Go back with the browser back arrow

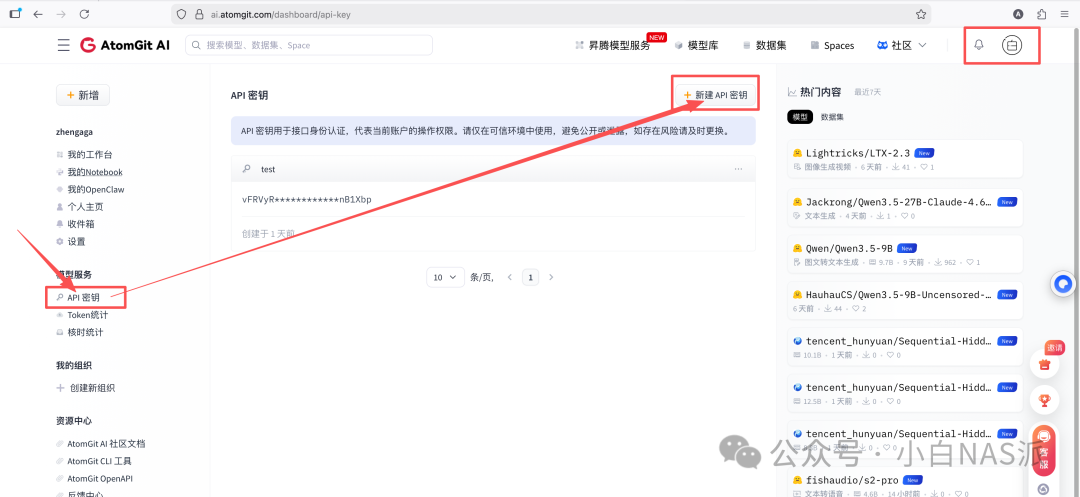coord(38,14)
